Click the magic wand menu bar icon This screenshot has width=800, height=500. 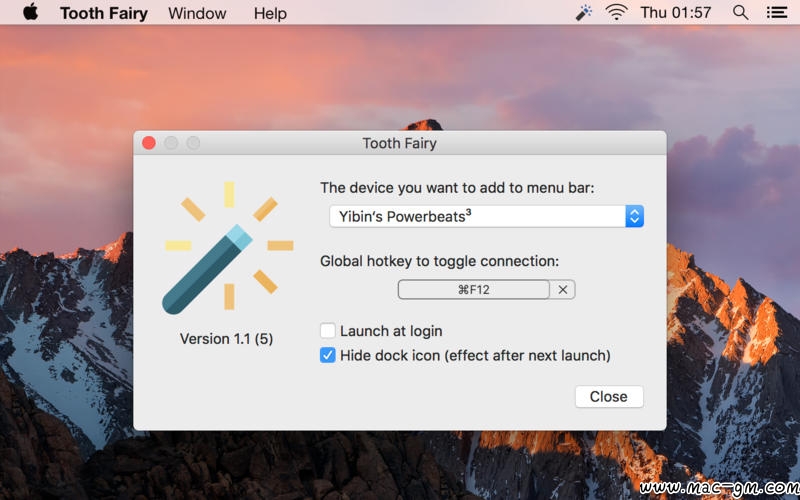pos(584,12)
